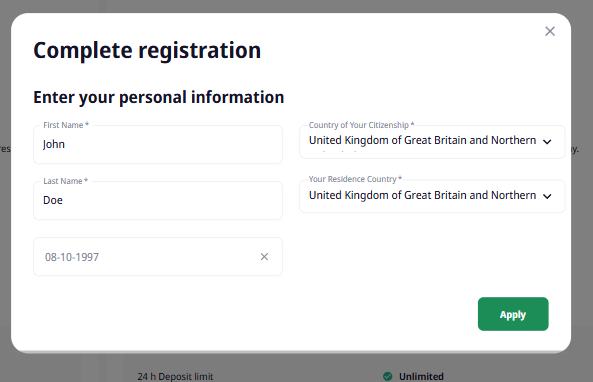Open the citizenship United Kingdom combo box
This screenshot has height=382, width=593.
click(432, 142)
